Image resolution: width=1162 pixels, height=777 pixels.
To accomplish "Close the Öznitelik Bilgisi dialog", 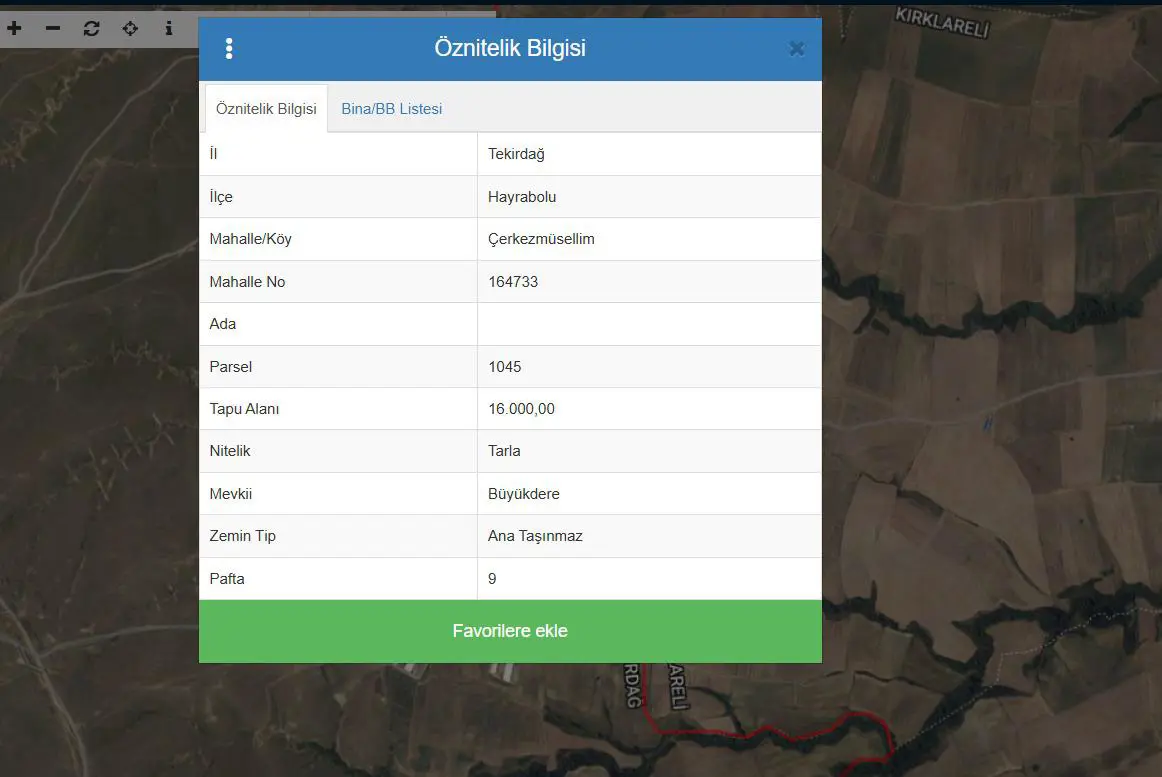I will point(797,49).
